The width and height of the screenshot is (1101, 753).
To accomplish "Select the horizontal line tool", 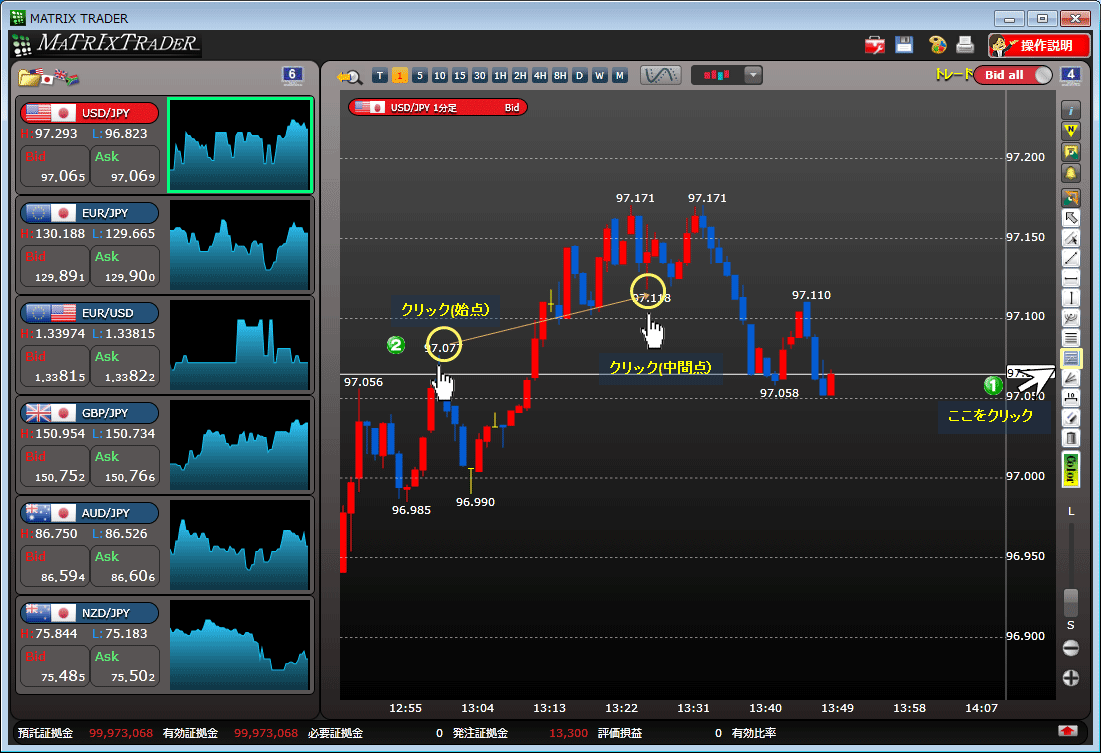I will tap(1070, 278).
